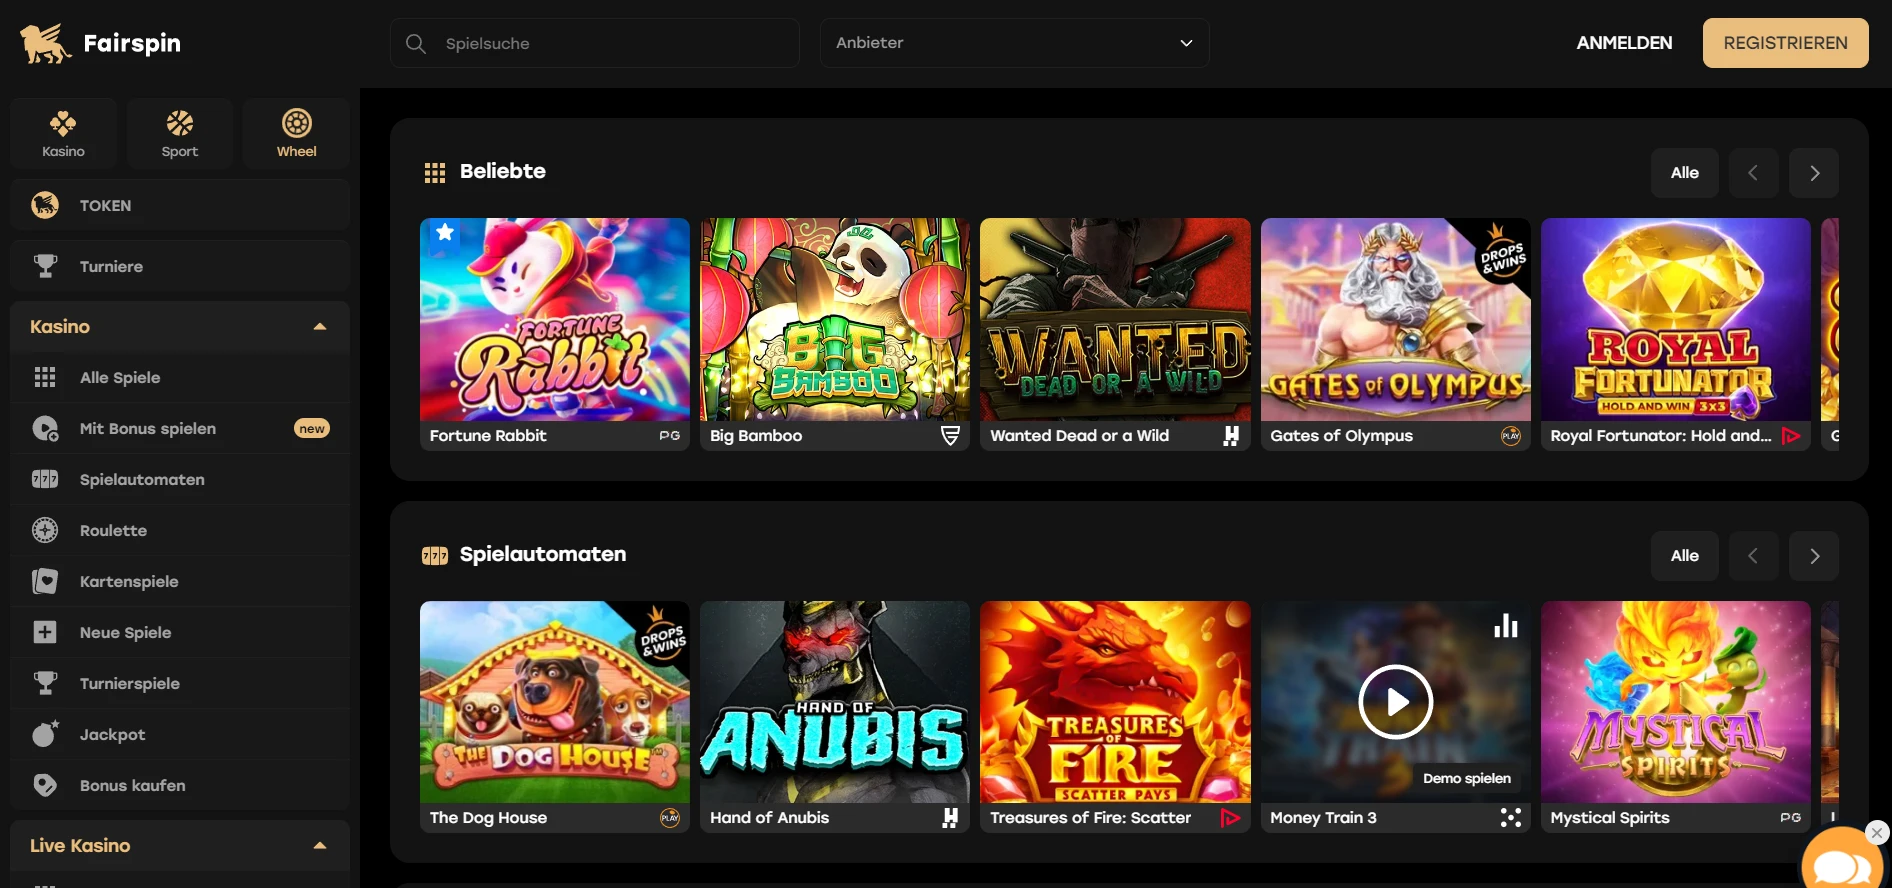Open the Big Bamboo game thumbnail
The height and width of the screenshot is (888, 1892).
pos(835,319)
